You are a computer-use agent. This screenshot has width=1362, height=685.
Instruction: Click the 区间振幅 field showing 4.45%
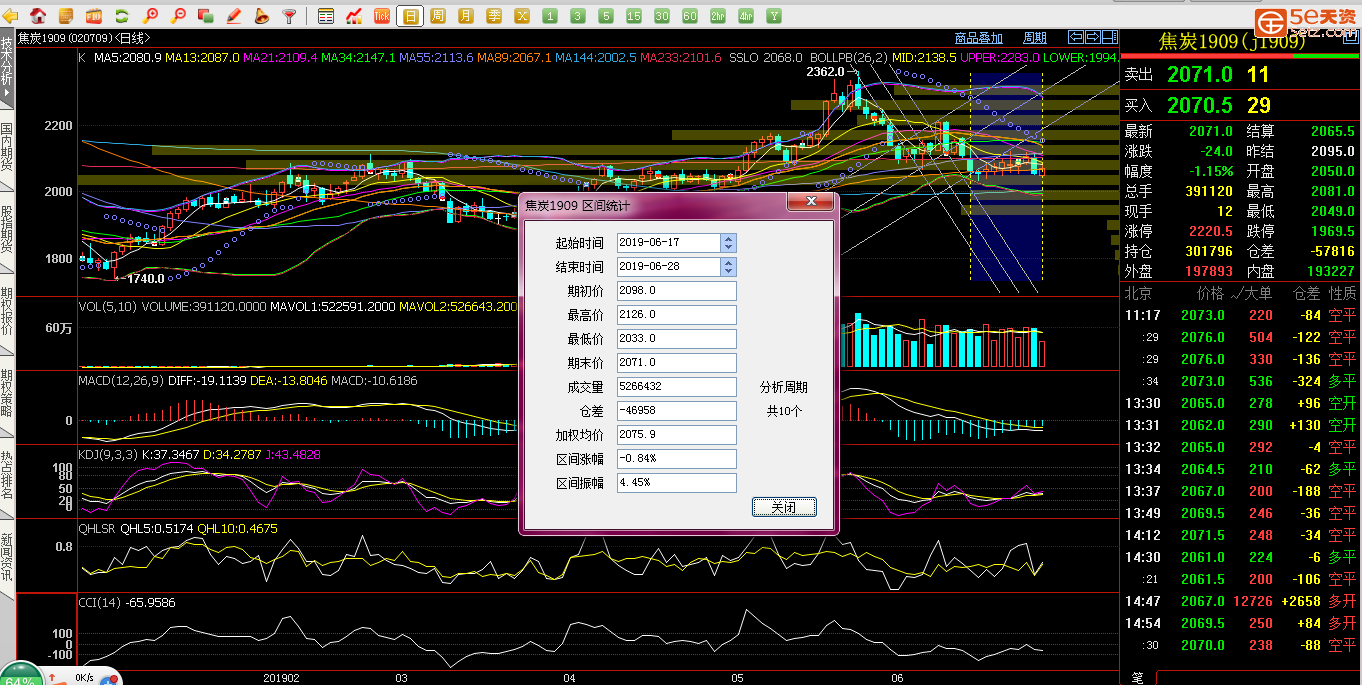tap(677, 483)
